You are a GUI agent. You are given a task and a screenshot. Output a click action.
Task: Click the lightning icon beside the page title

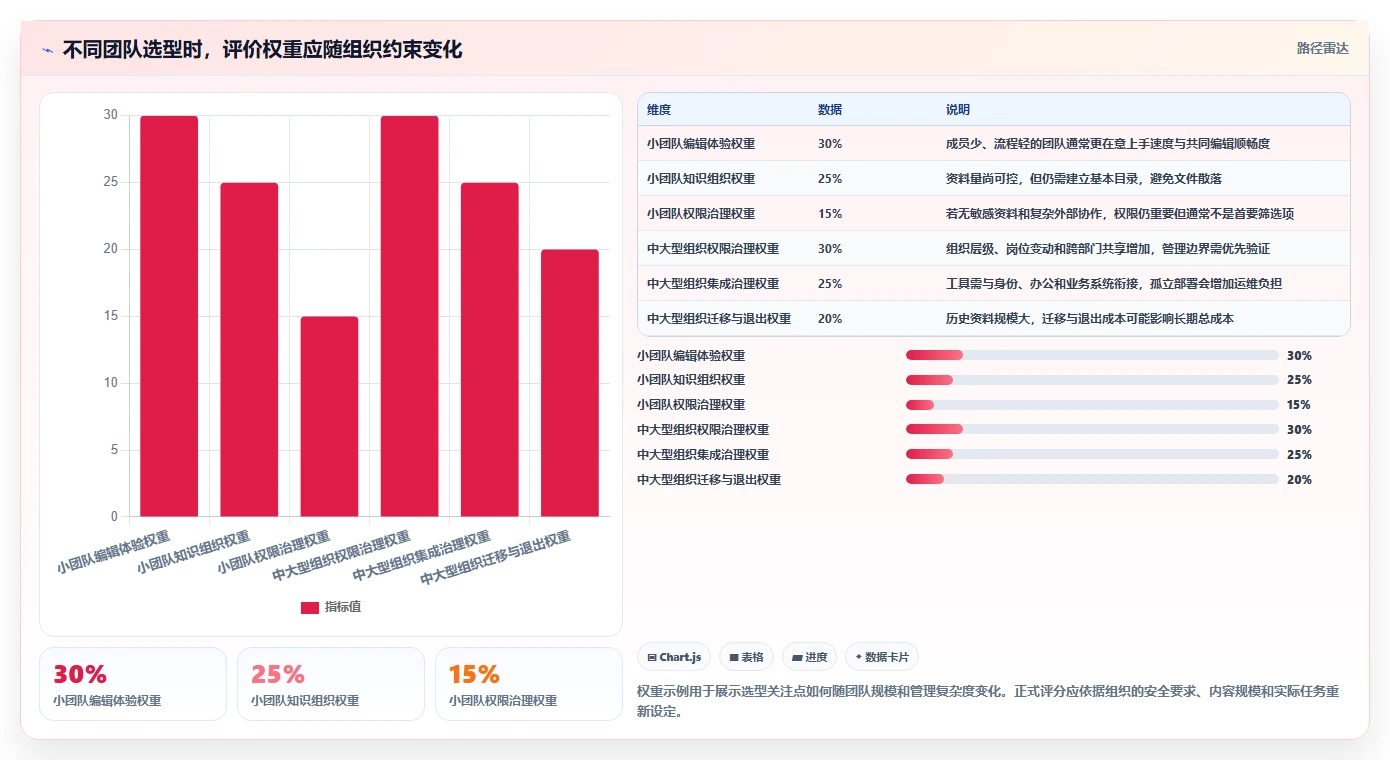(x=47, y=50)
